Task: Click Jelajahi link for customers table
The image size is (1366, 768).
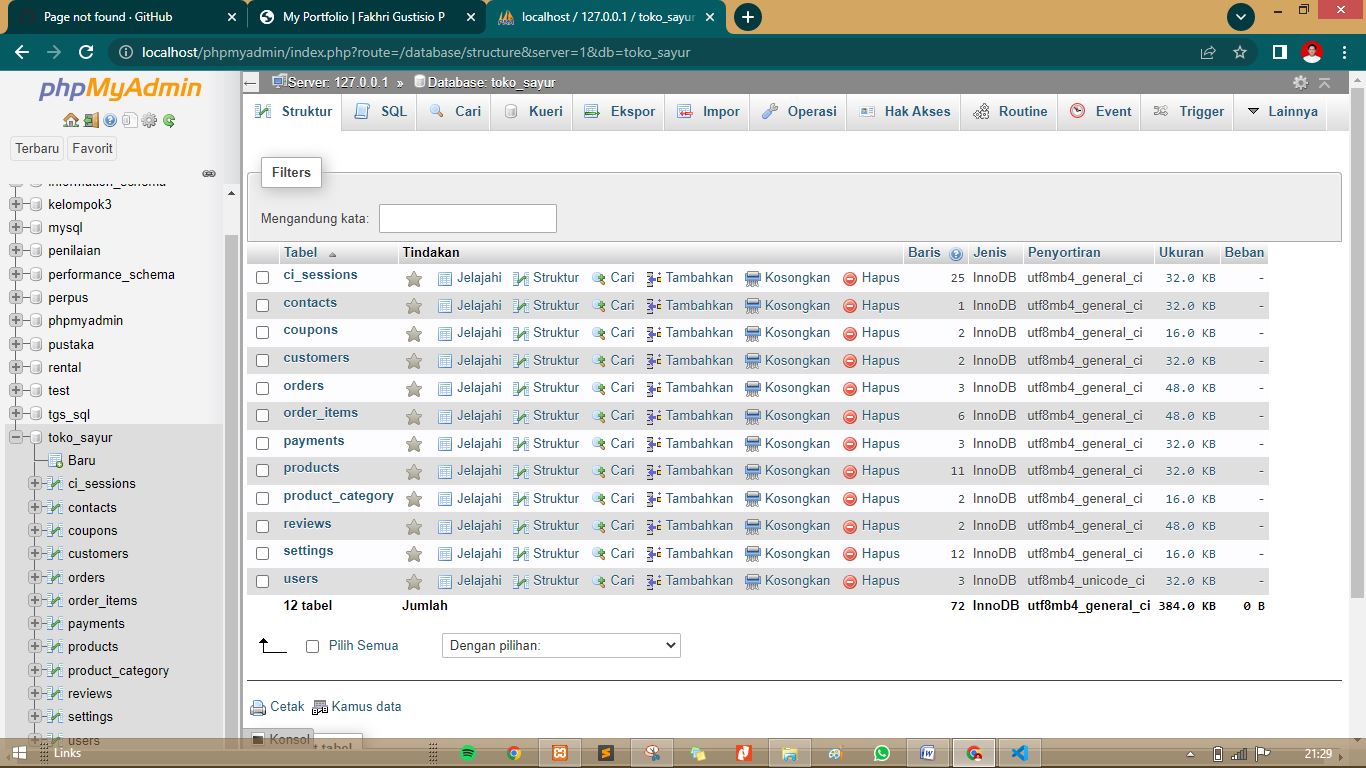Action: 479,361
